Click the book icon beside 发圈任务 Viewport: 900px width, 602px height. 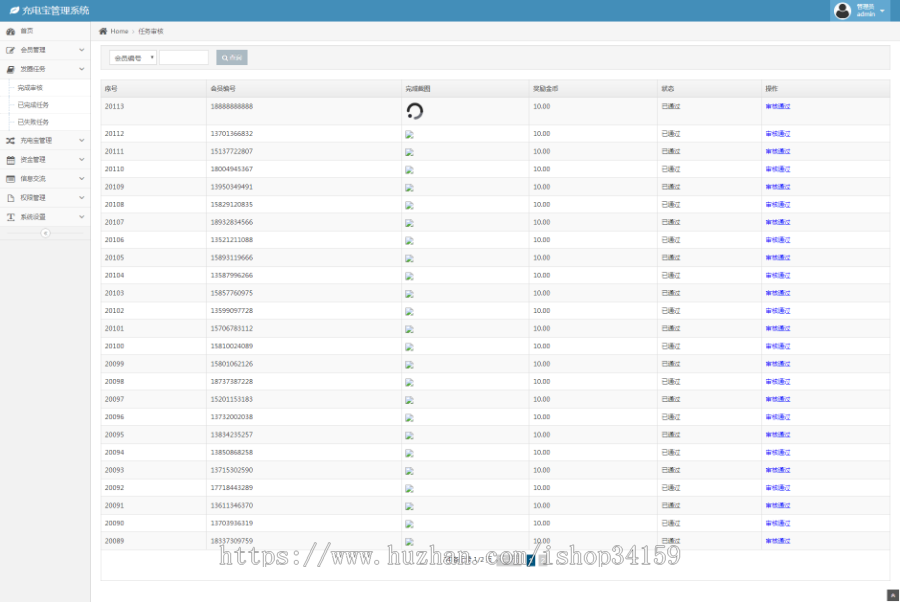pyautogui.click(x=10, y=69)
